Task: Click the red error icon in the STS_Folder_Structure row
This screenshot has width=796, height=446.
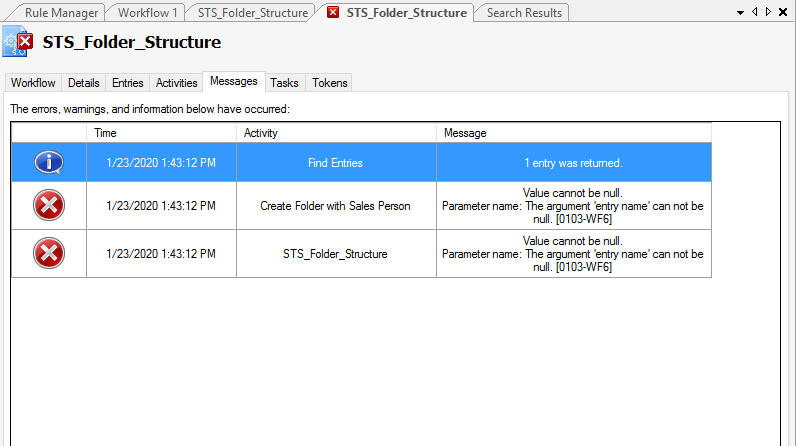Action: [49, 254]
